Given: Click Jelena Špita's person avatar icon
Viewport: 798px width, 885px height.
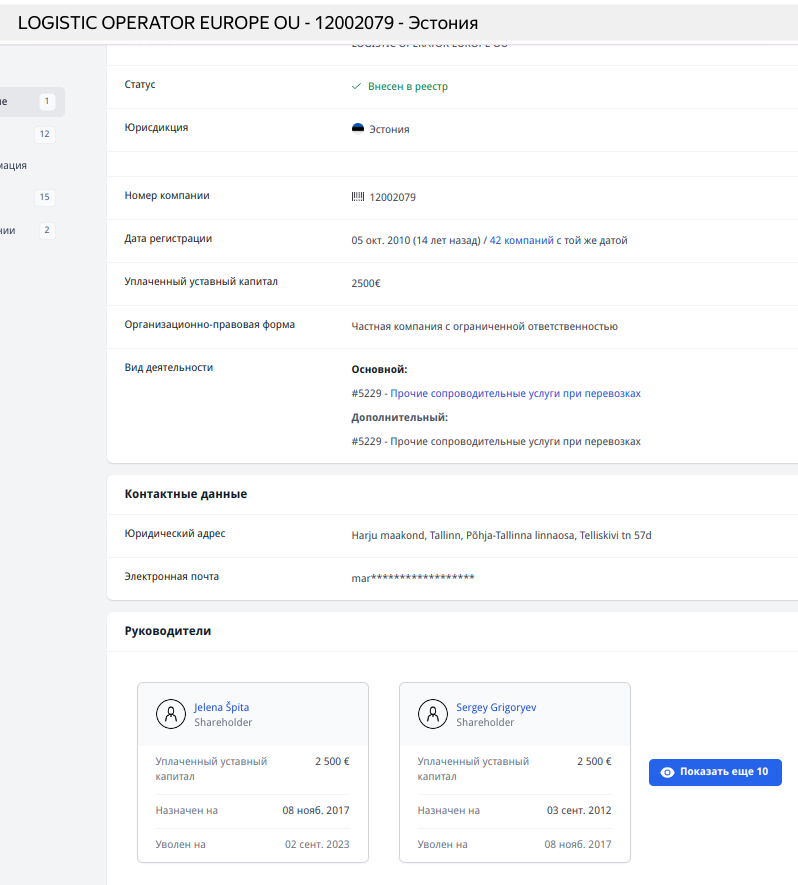Looking at the screenshot, I should pos(171,714).
